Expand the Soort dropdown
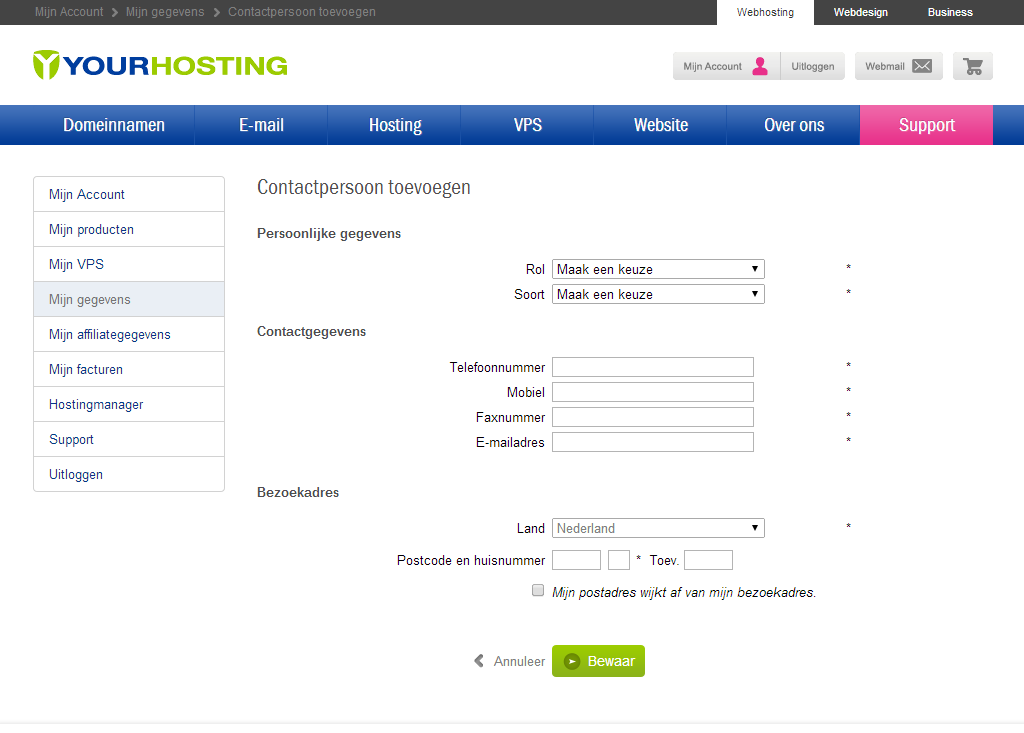The width and height of the screenshot is (1024, 733). 658,294
